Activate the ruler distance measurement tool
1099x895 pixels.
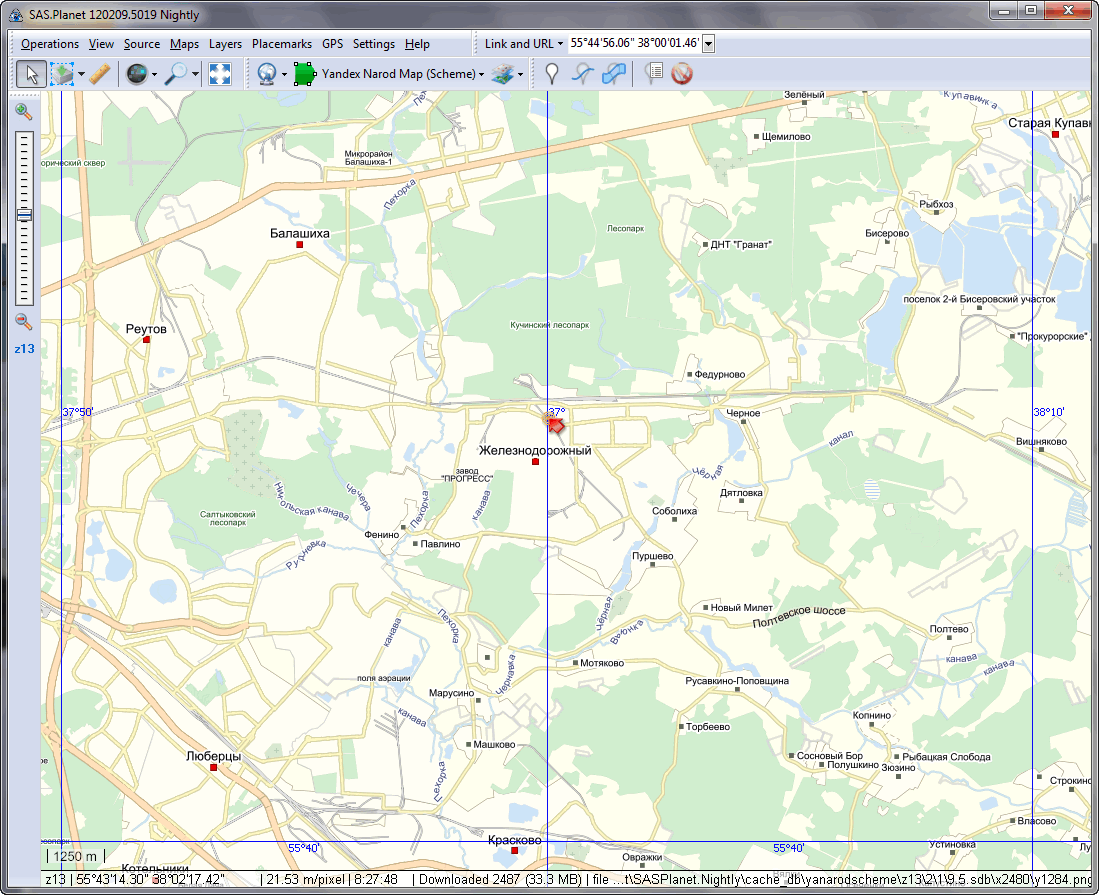coord(98,74)
